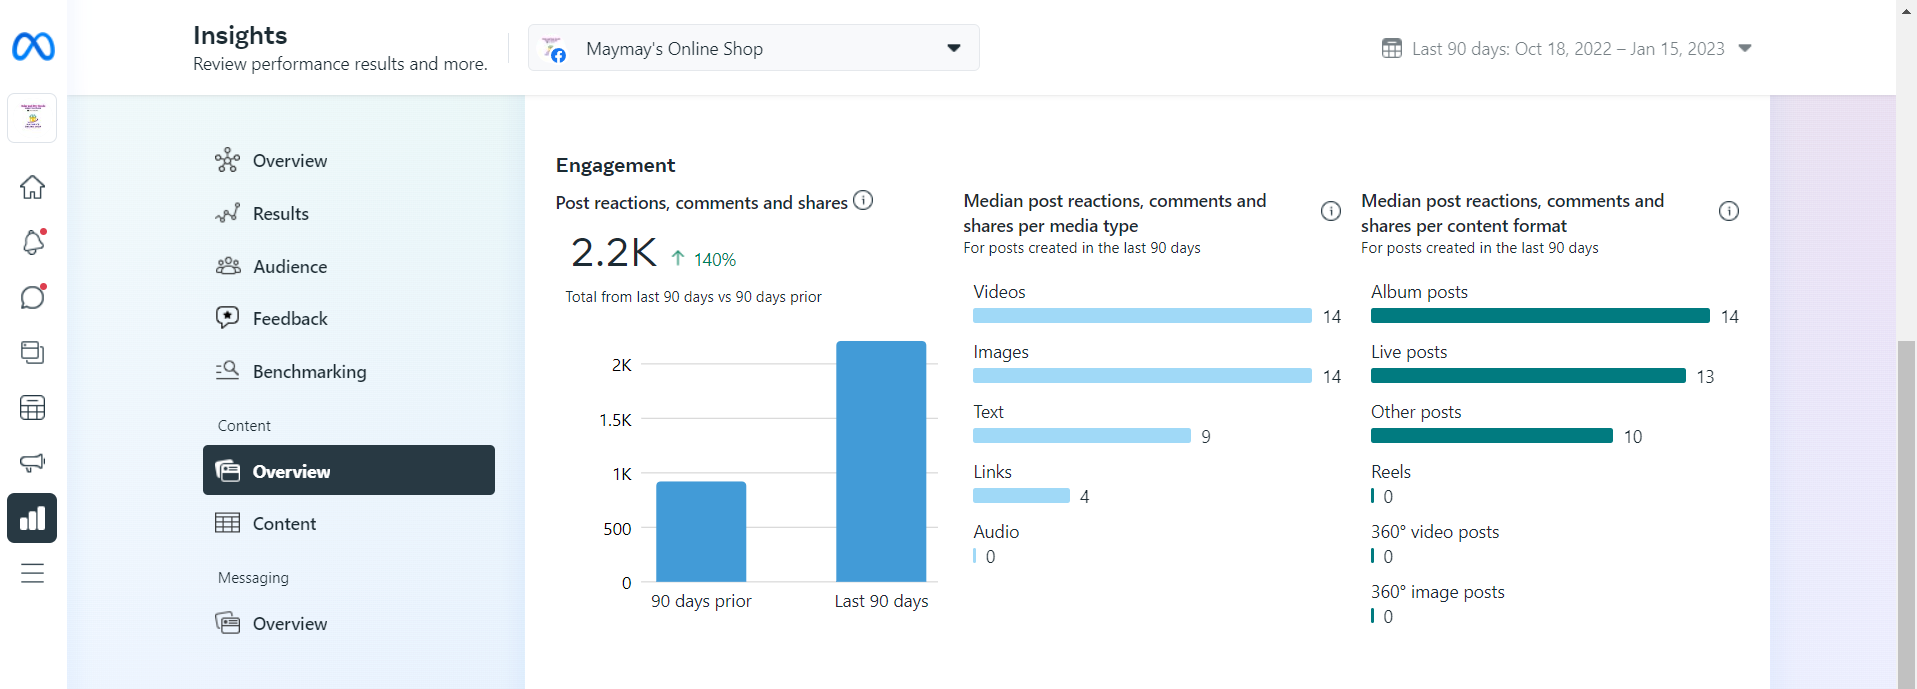This screenshot has height=689, width=1917.
Task: Click info icon beside Post reactions, comments and shares
Action: click(863, 201)
